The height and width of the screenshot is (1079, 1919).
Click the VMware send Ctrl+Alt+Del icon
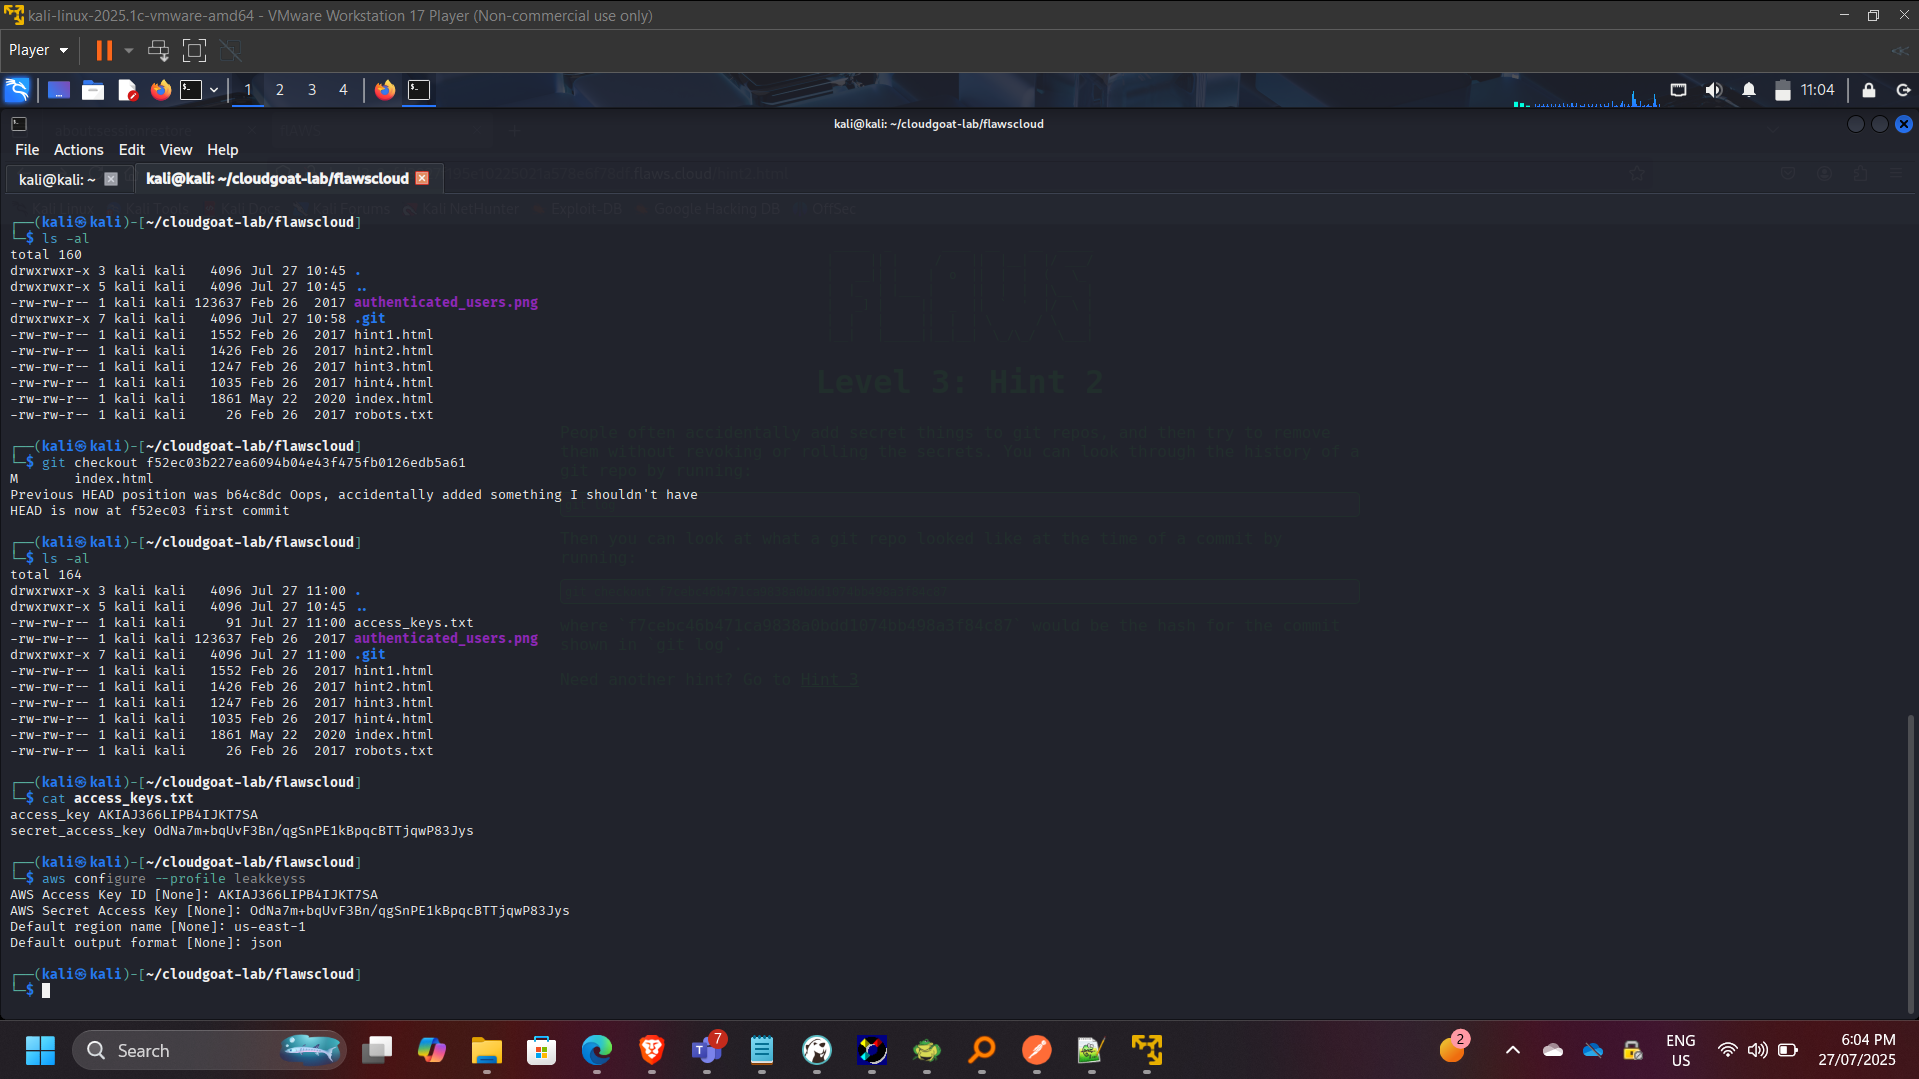click(x=158, y=50)
